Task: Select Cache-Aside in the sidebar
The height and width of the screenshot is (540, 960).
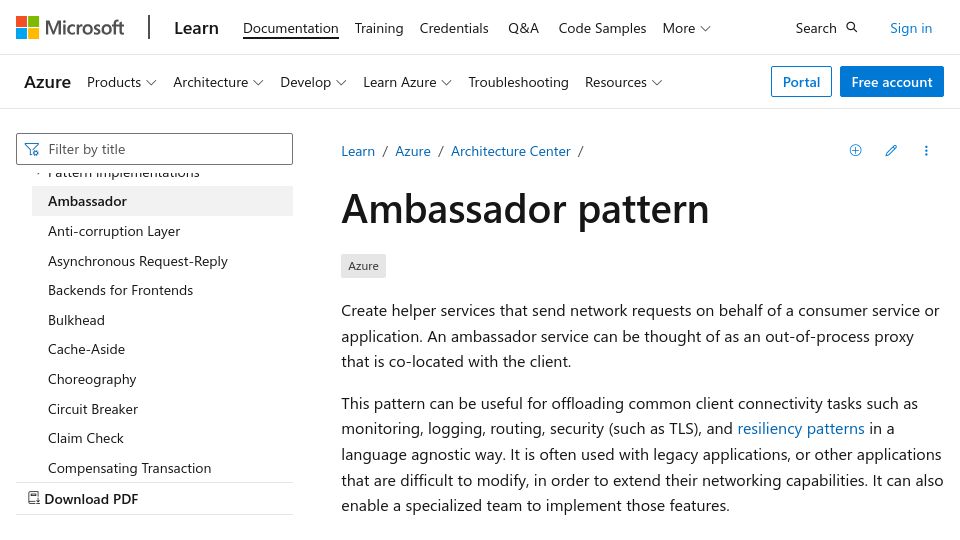Action: (x=86, y=350)
